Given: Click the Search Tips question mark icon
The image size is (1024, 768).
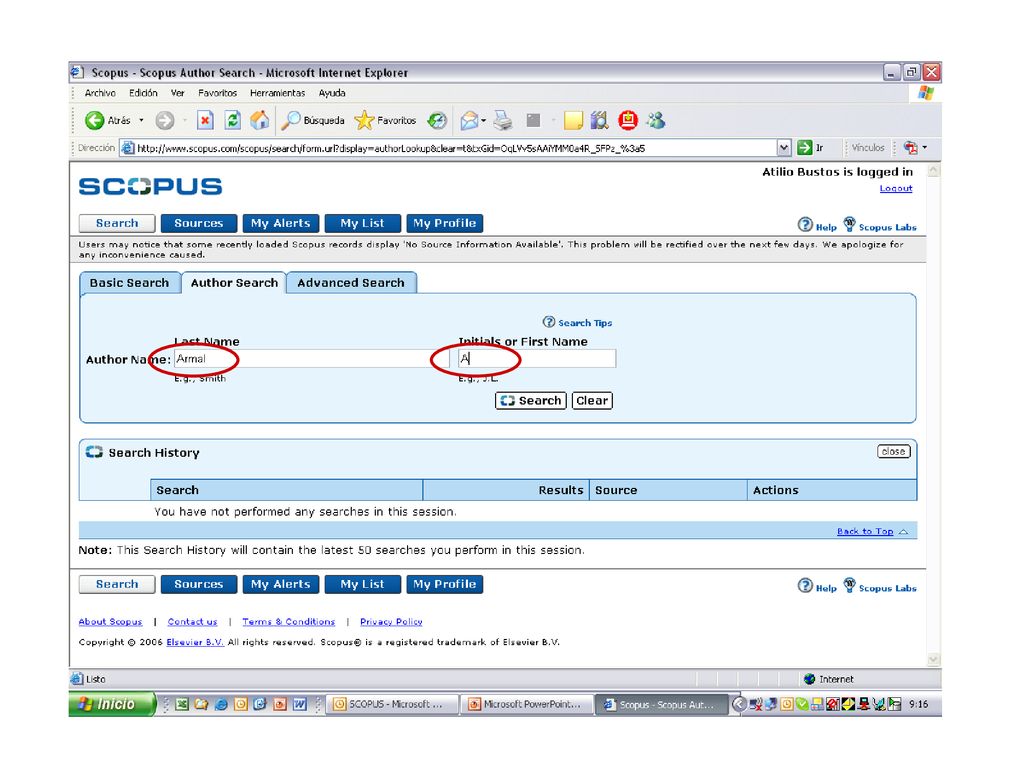Looking at the screenshot, I should (549, 322).
